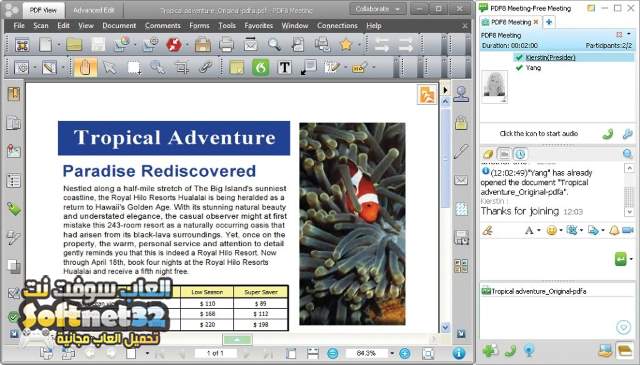Open the Comments menu

click(x=162, y=26)
